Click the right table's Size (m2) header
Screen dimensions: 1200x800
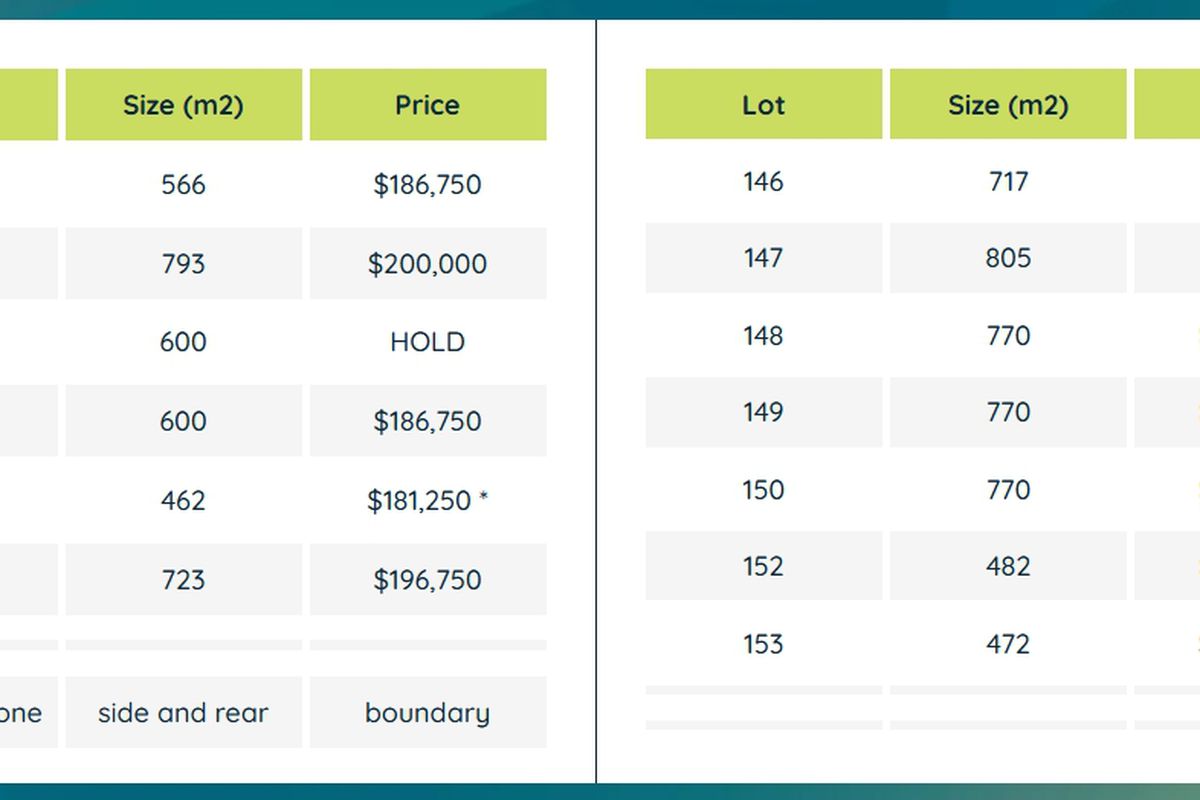pyautogui.click(x=1008, y=104)
